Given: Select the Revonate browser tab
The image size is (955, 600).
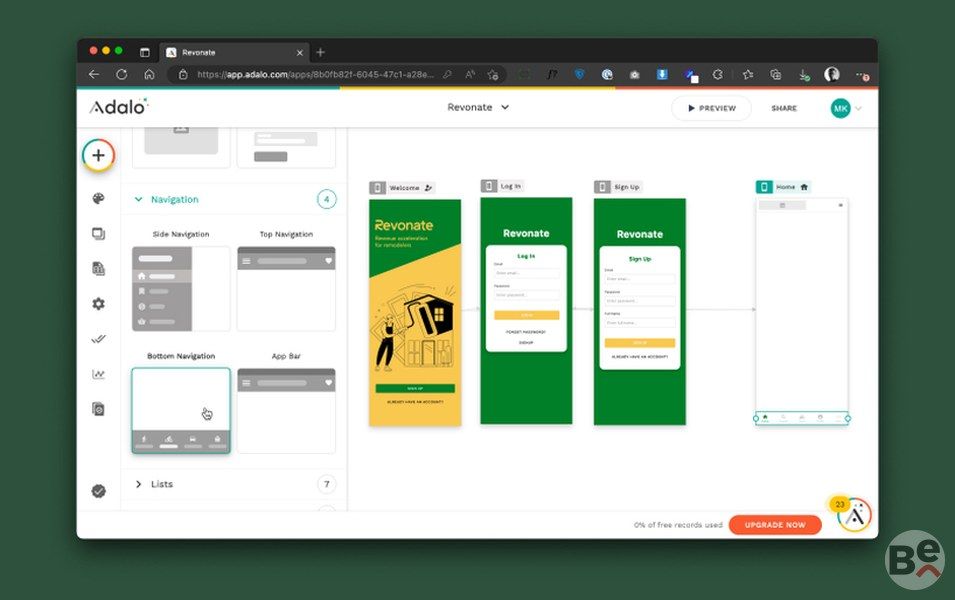Looking at the screenshot, I should [234, 52].
